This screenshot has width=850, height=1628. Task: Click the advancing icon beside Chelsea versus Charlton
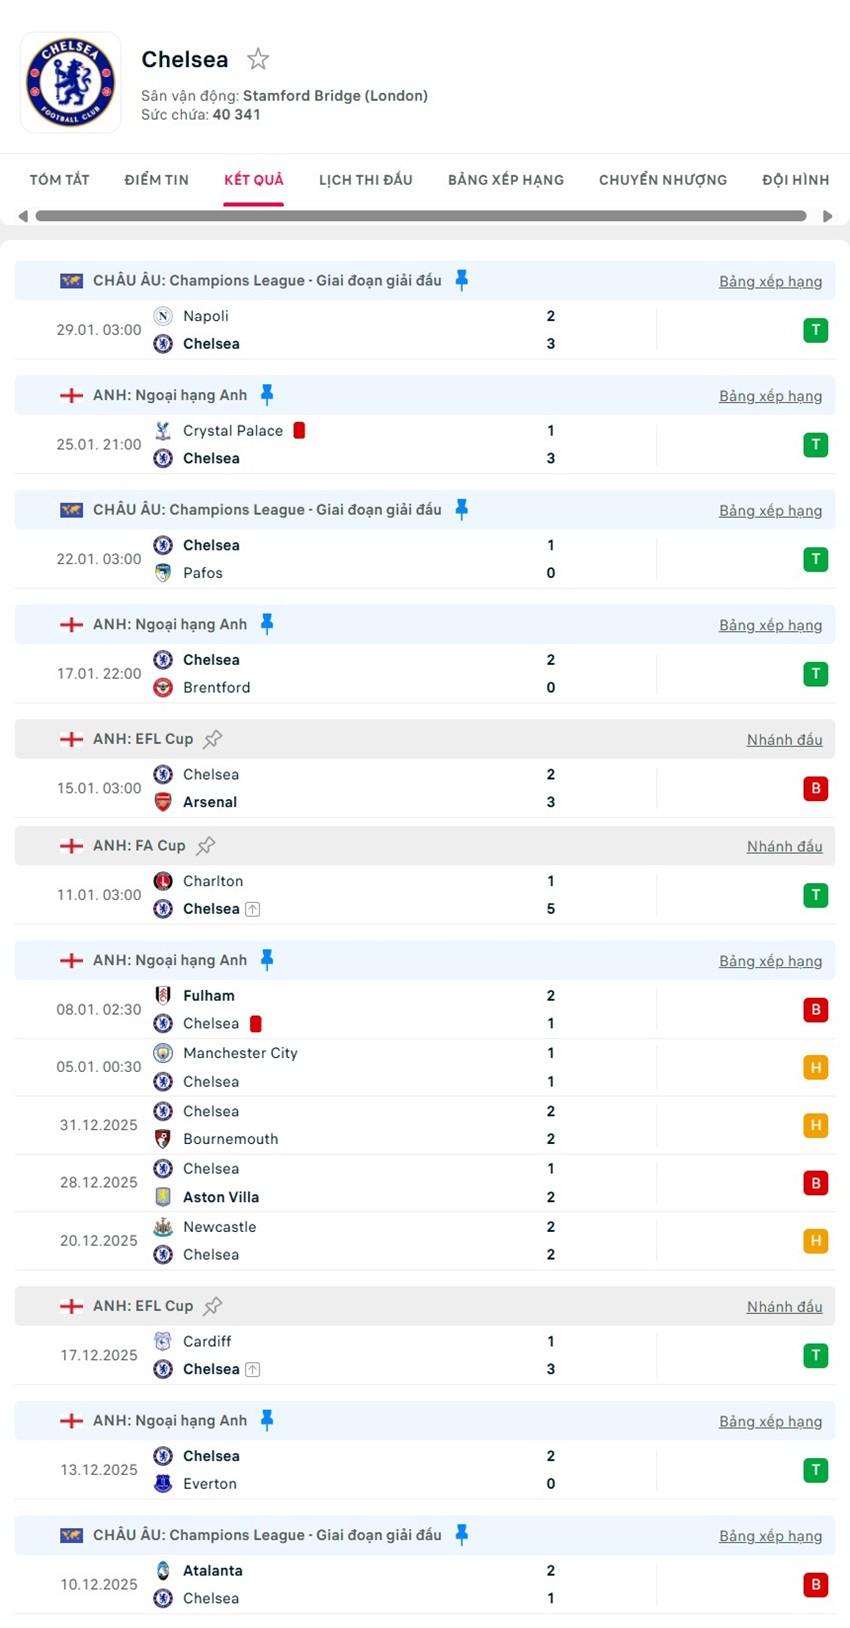coord(253,909)
